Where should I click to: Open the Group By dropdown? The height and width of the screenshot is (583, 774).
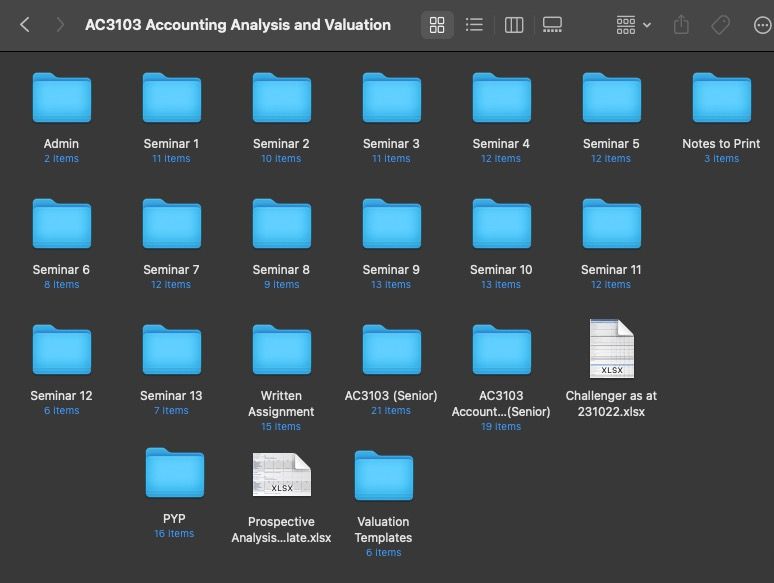click(633, 25)
